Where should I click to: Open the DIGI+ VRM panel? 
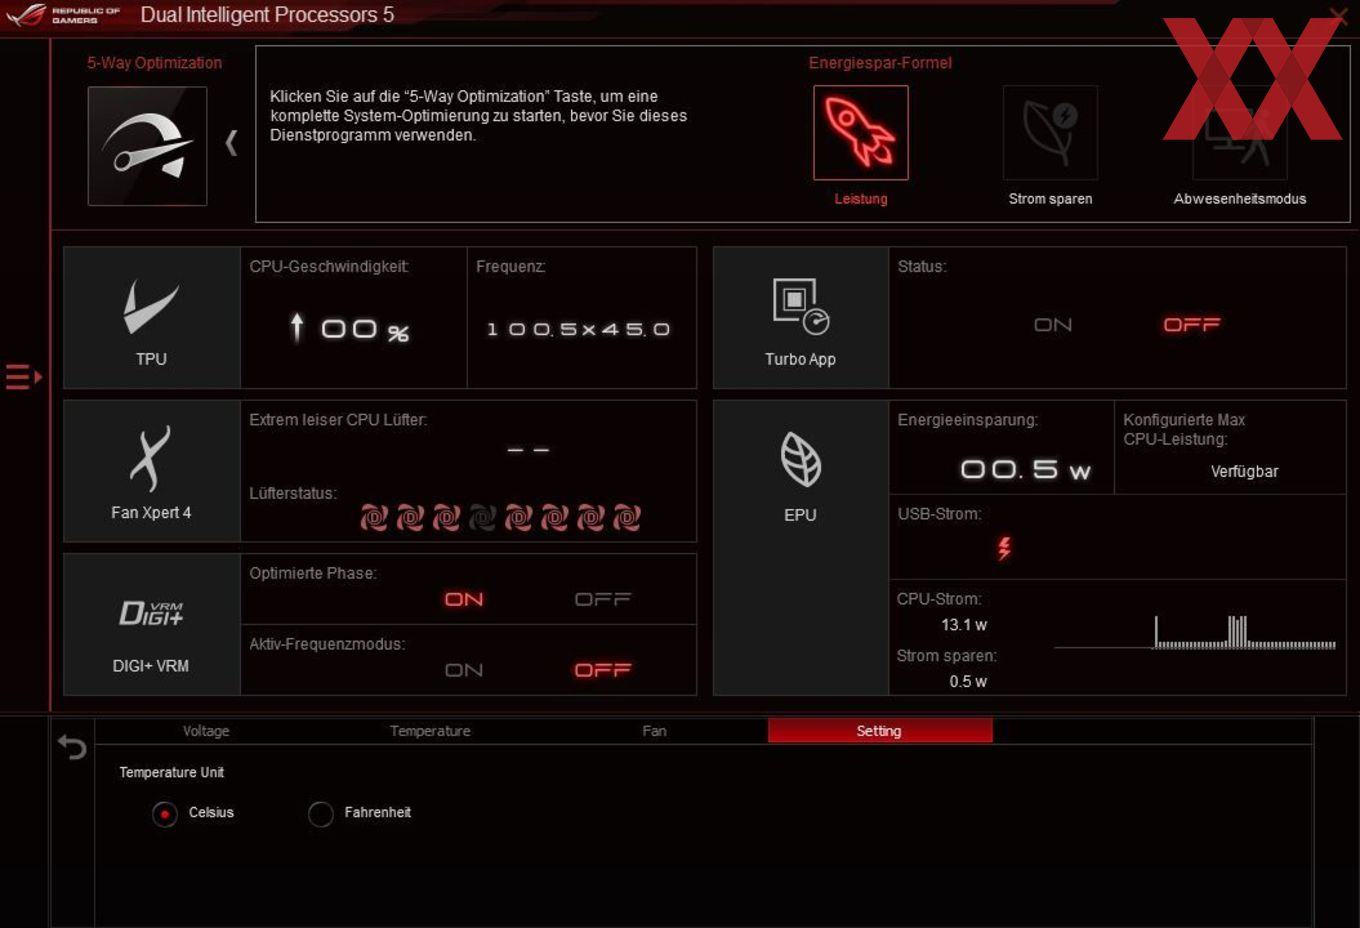coord(152,625)
